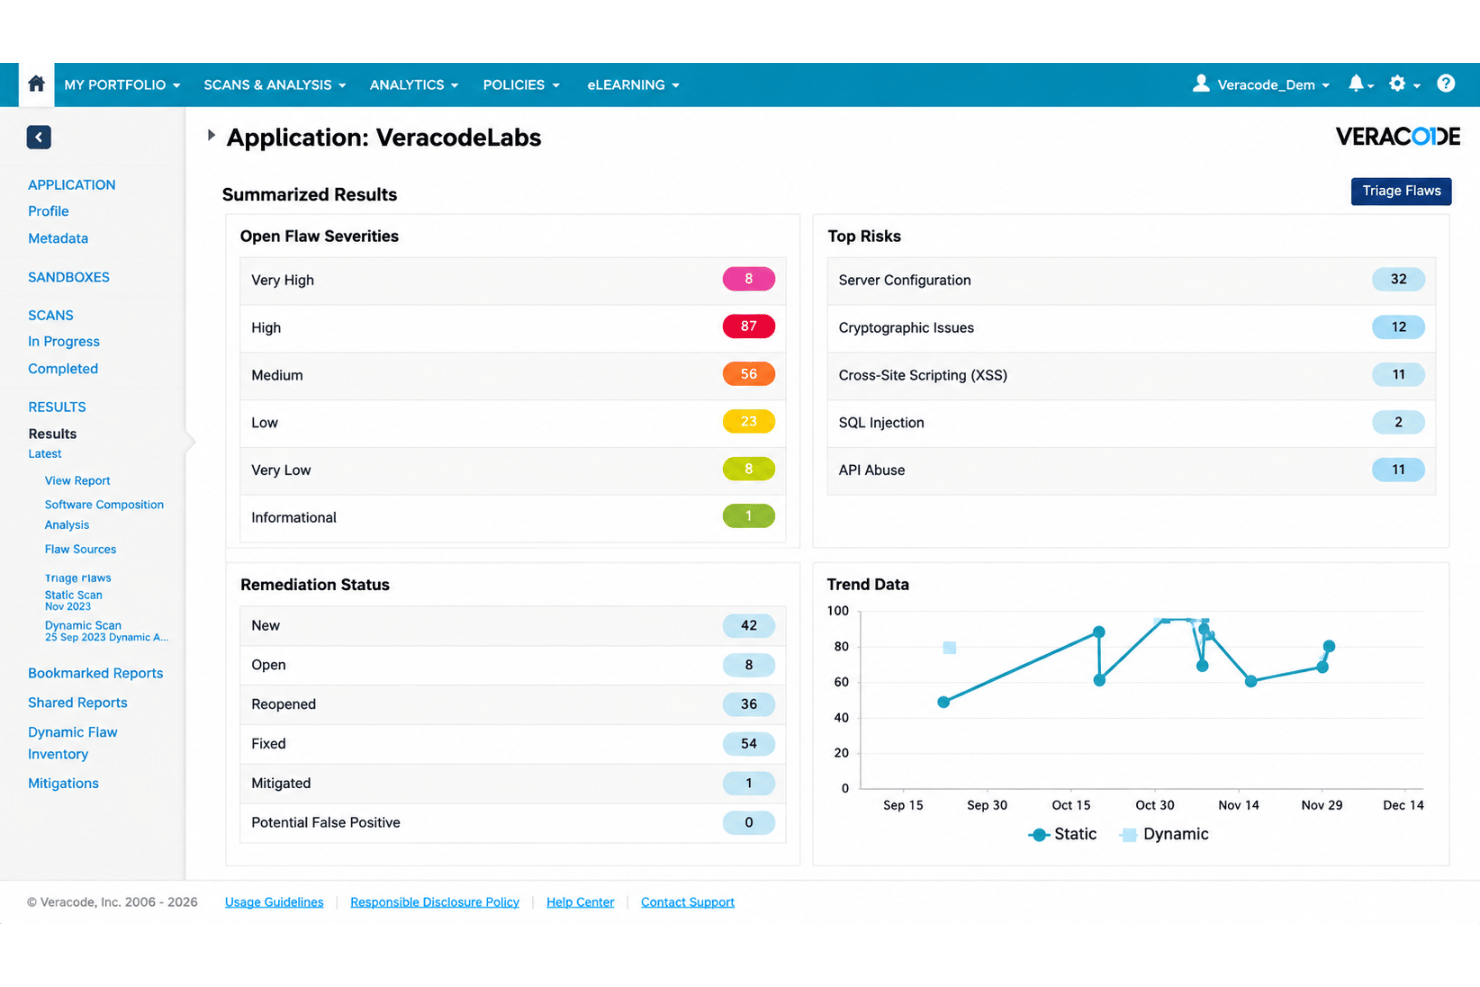Click the Very High severity pink badge

coord(749,279)
